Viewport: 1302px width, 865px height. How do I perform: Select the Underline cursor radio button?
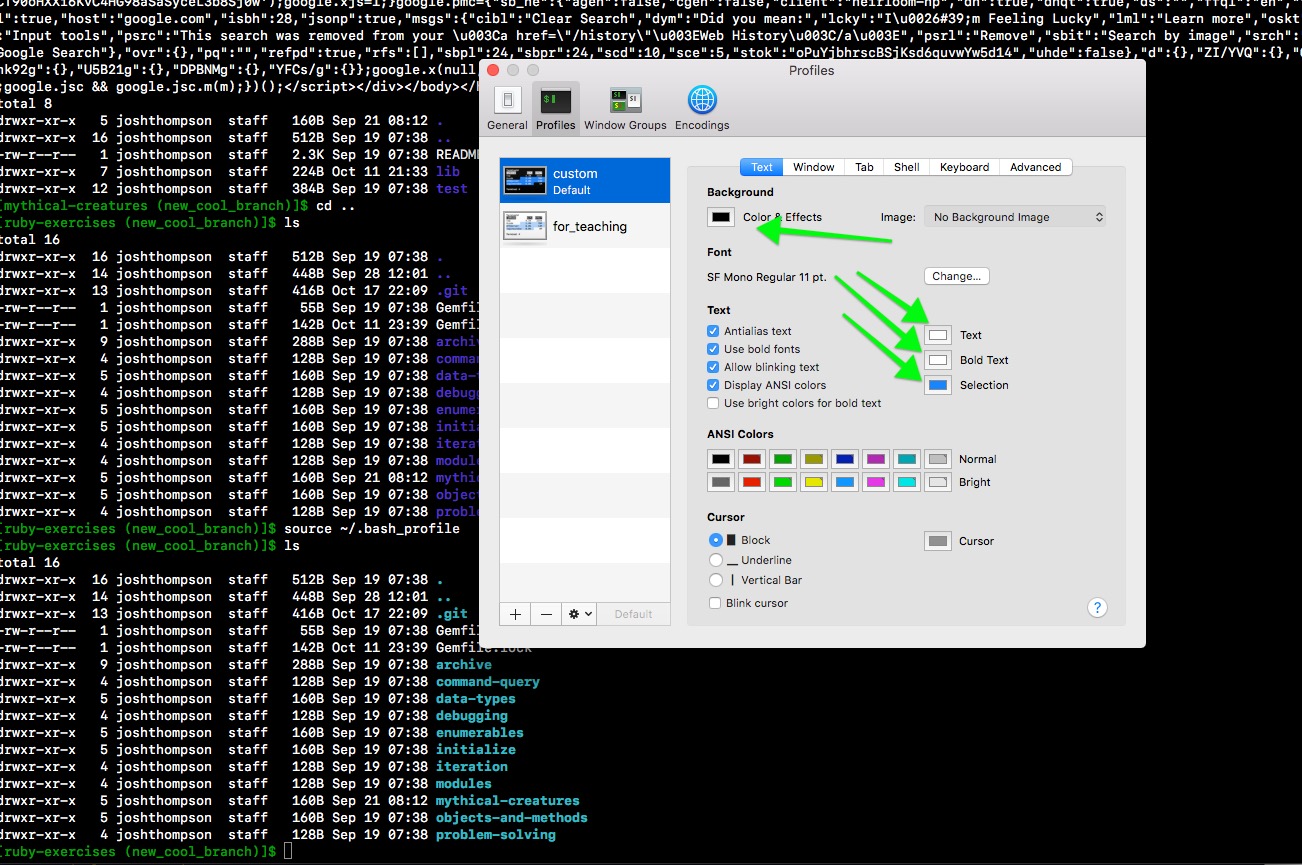pos(715,560)
